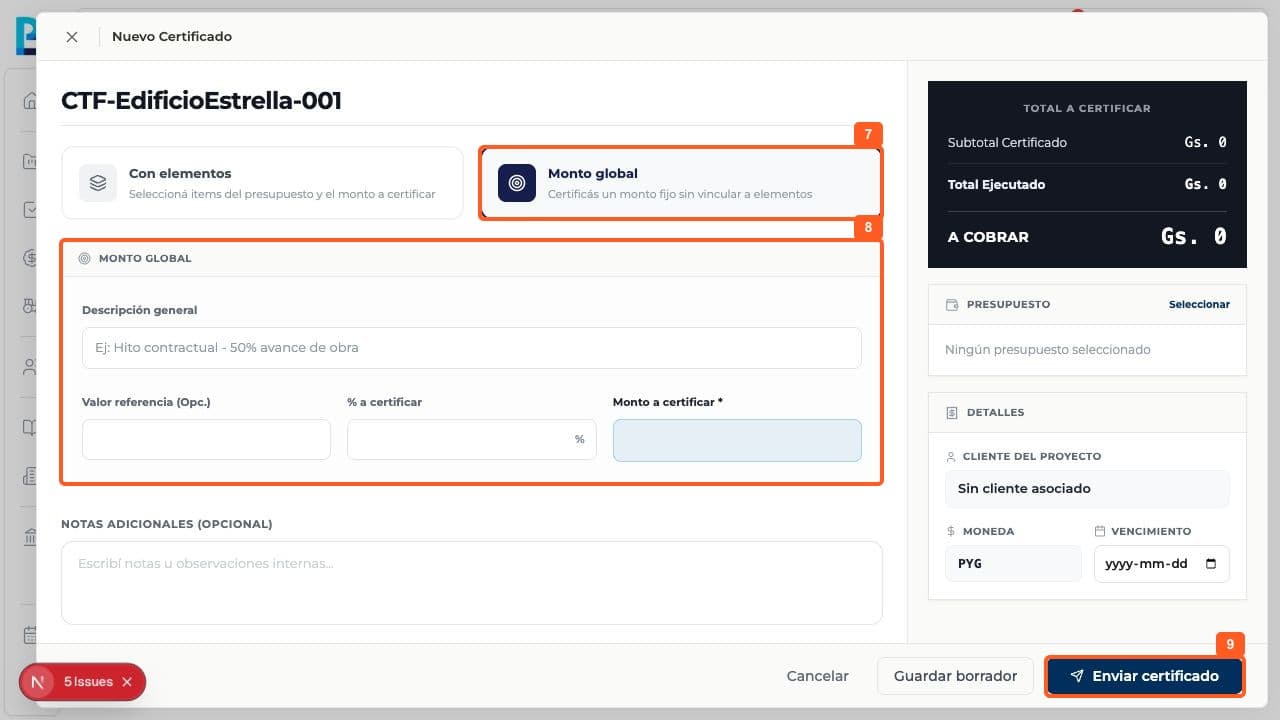Image resolution: width=1280 pixels, height=720 pixels.
Task: Click the wallet icon next to PRESUPUESTO
Action: [952, 304]
